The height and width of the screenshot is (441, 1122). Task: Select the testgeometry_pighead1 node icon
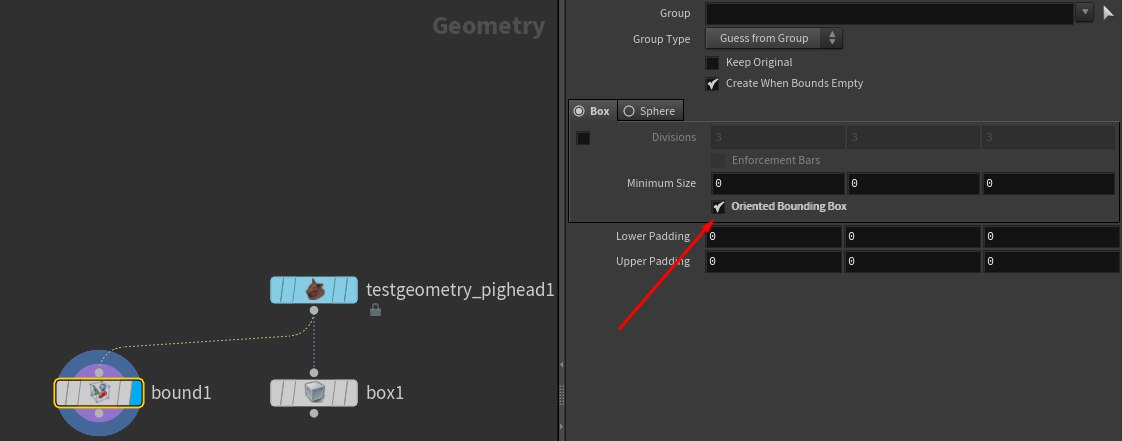[313, 290]
